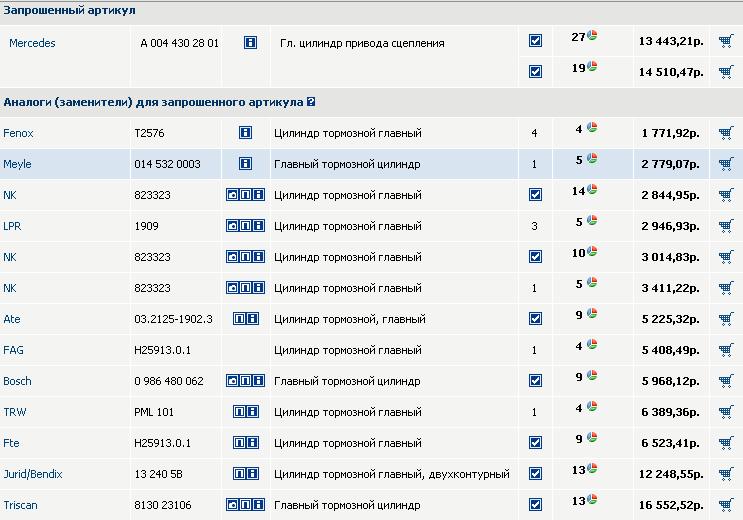The height and width of the screenshot is (520, 743).
Task: Select description Гл. цилиндр привода сцепления
Action: click(362, 43)
